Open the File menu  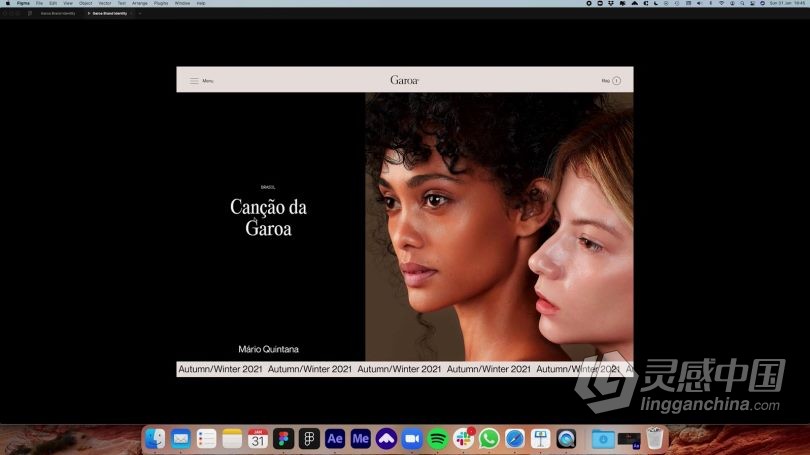39,3
